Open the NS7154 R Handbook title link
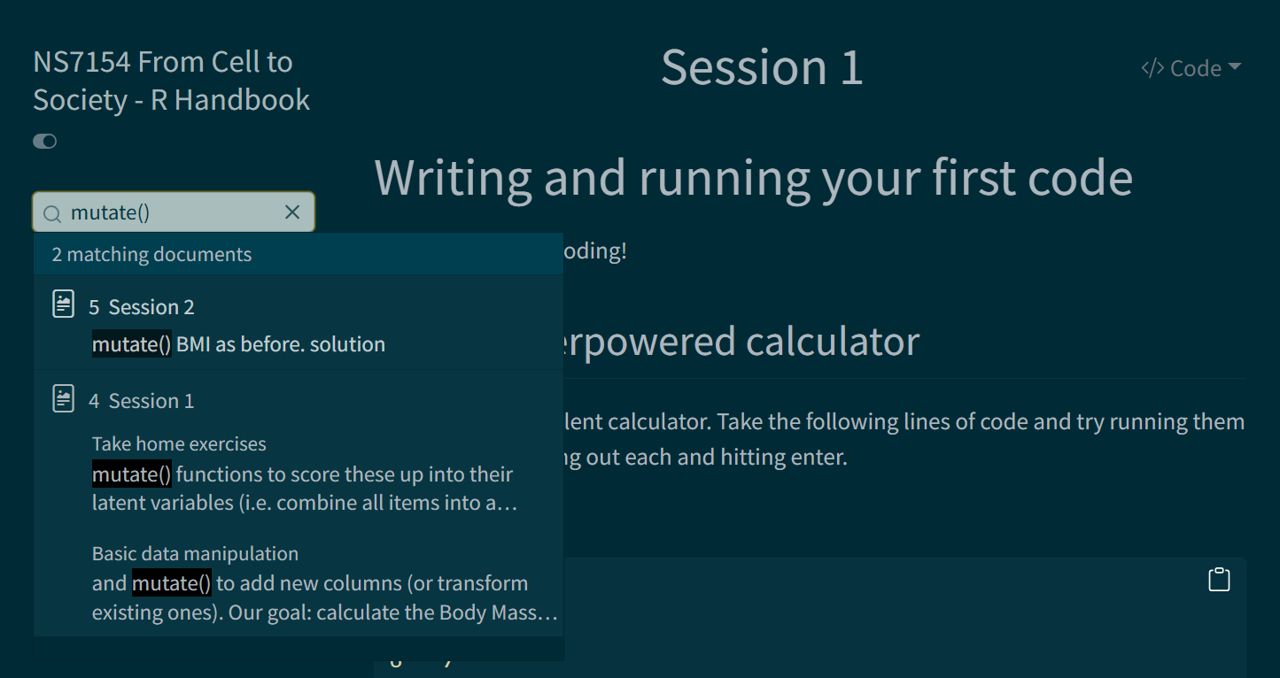Image resolution: width=1280 pixels, height=678 pixels. 171,81
